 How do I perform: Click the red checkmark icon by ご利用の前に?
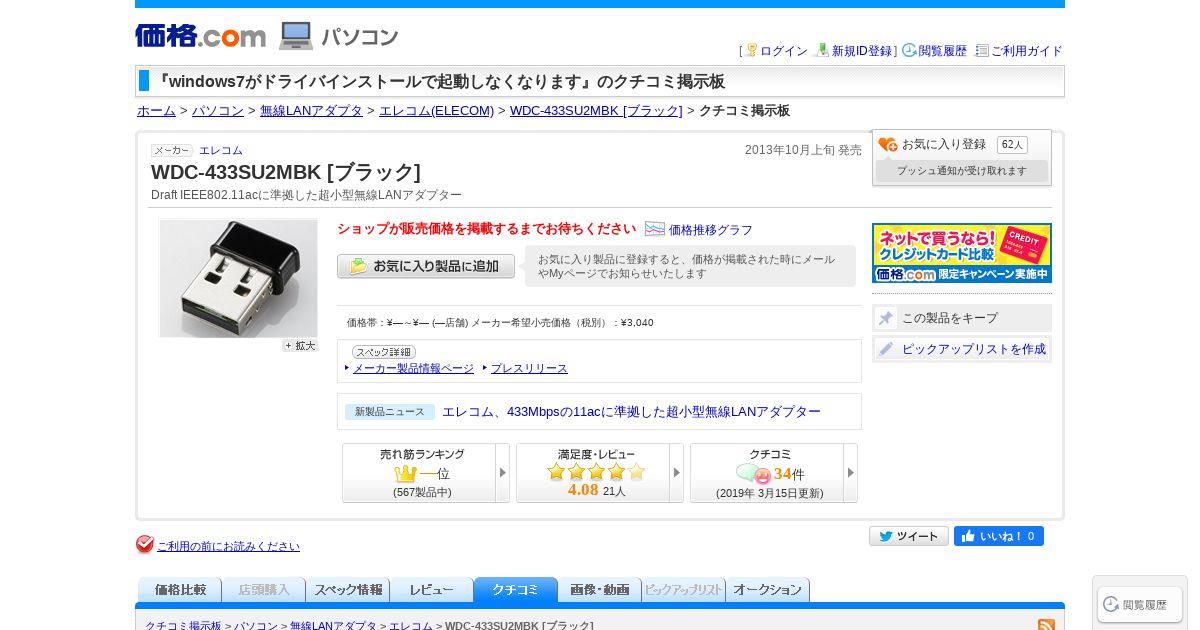point(145,545)
